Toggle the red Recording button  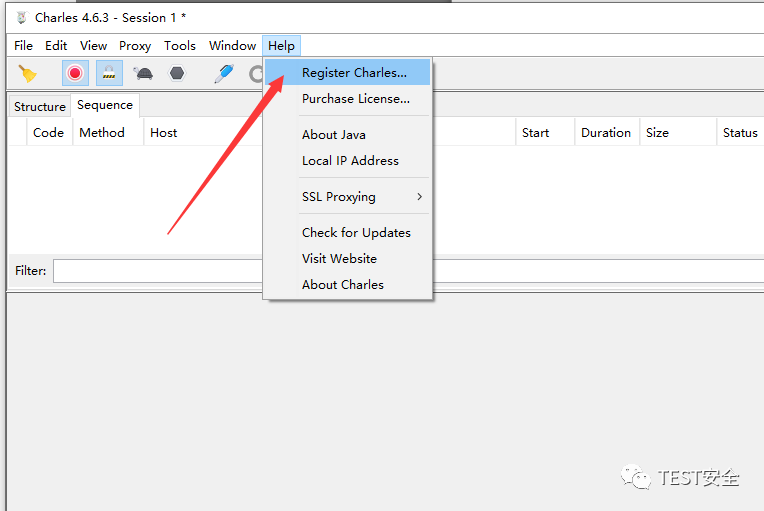click(75, 74)
